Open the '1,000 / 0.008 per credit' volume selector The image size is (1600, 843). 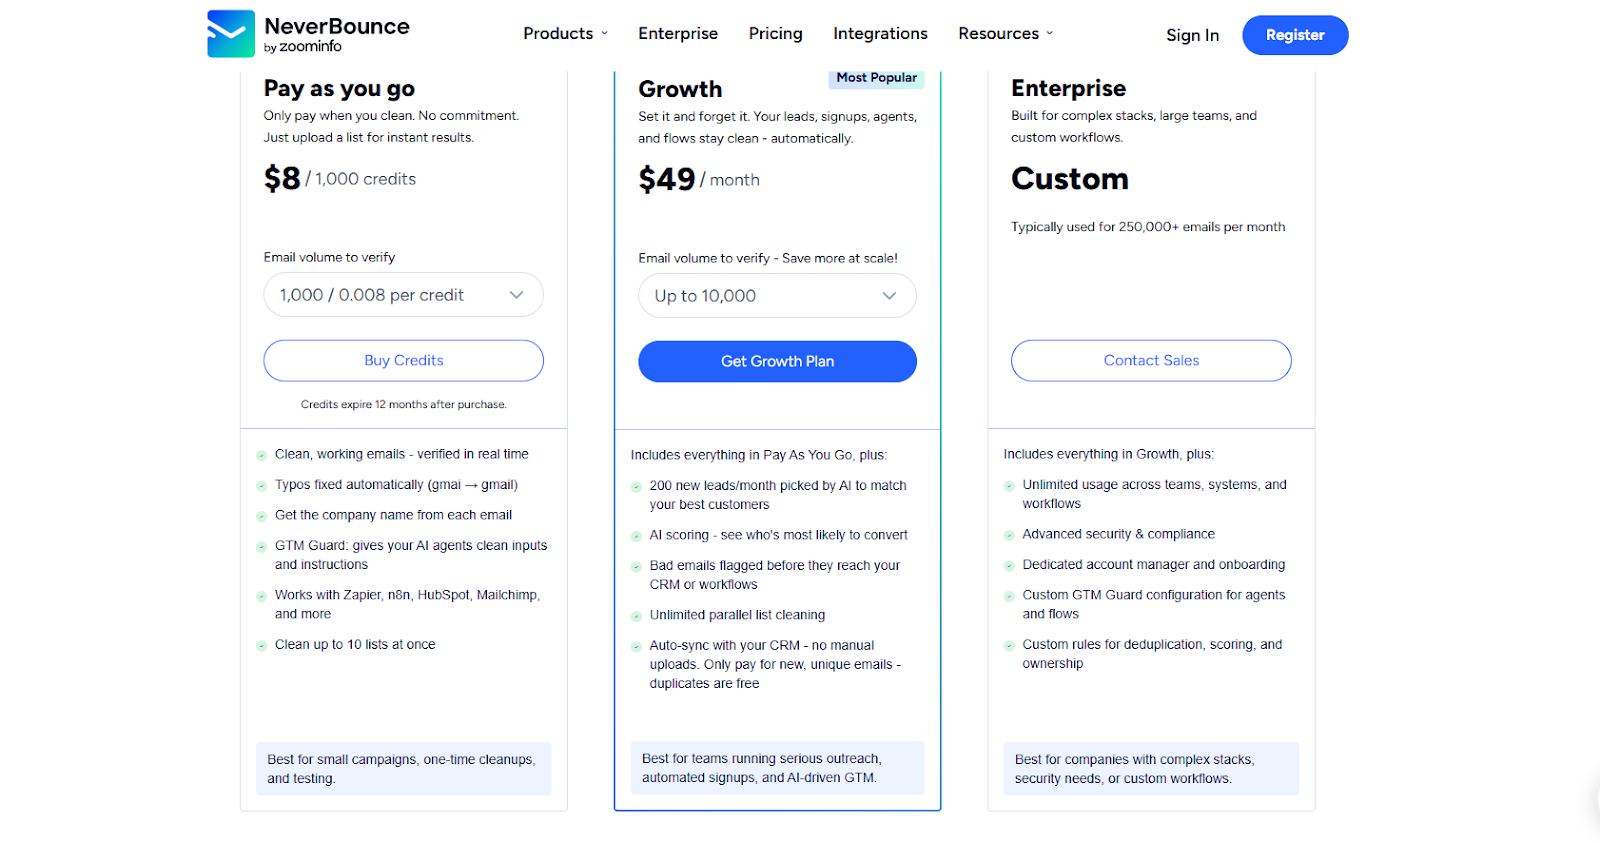coord(403,294)
